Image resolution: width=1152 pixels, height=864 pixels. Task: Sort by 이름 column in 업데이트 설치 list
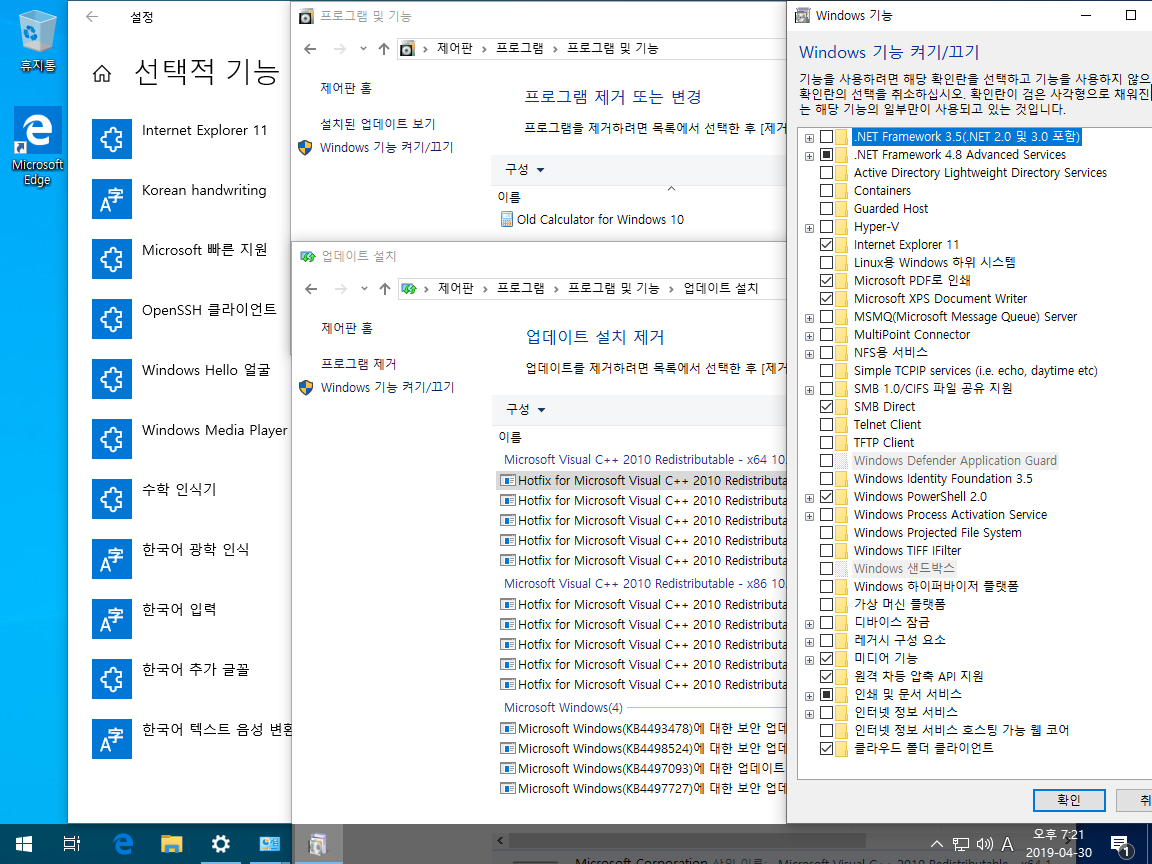(x=510, y=438)
